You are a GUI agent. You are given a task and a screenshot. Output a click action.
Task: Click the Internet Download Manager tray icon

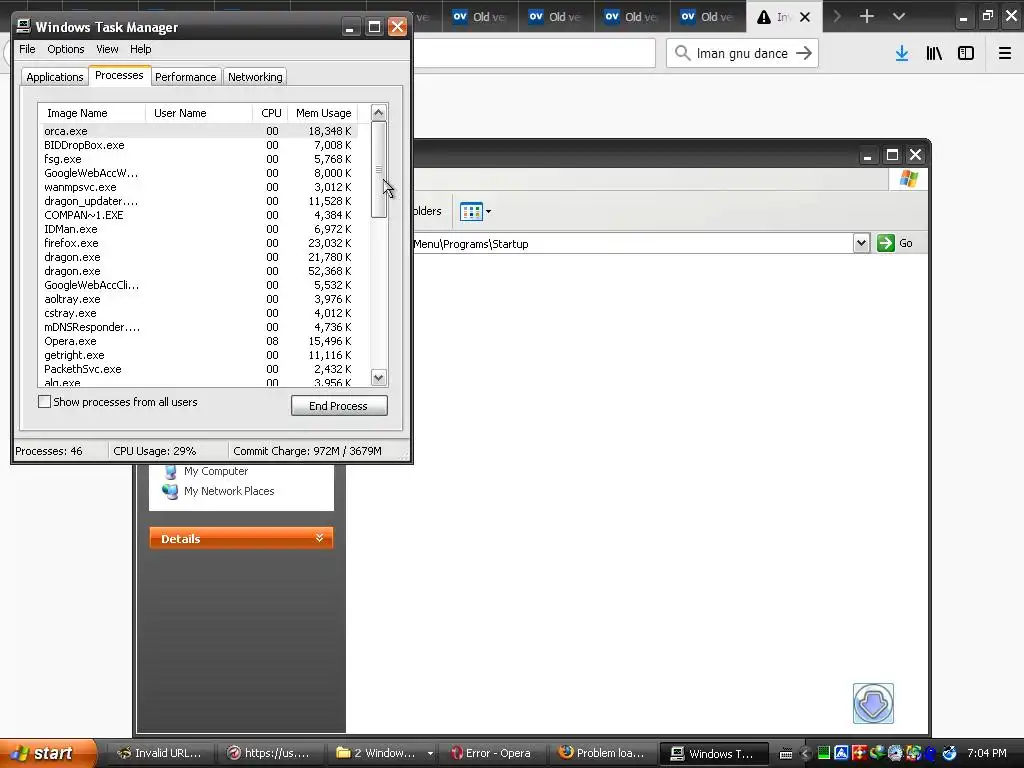pyautogui.click(x=877, y=754)
